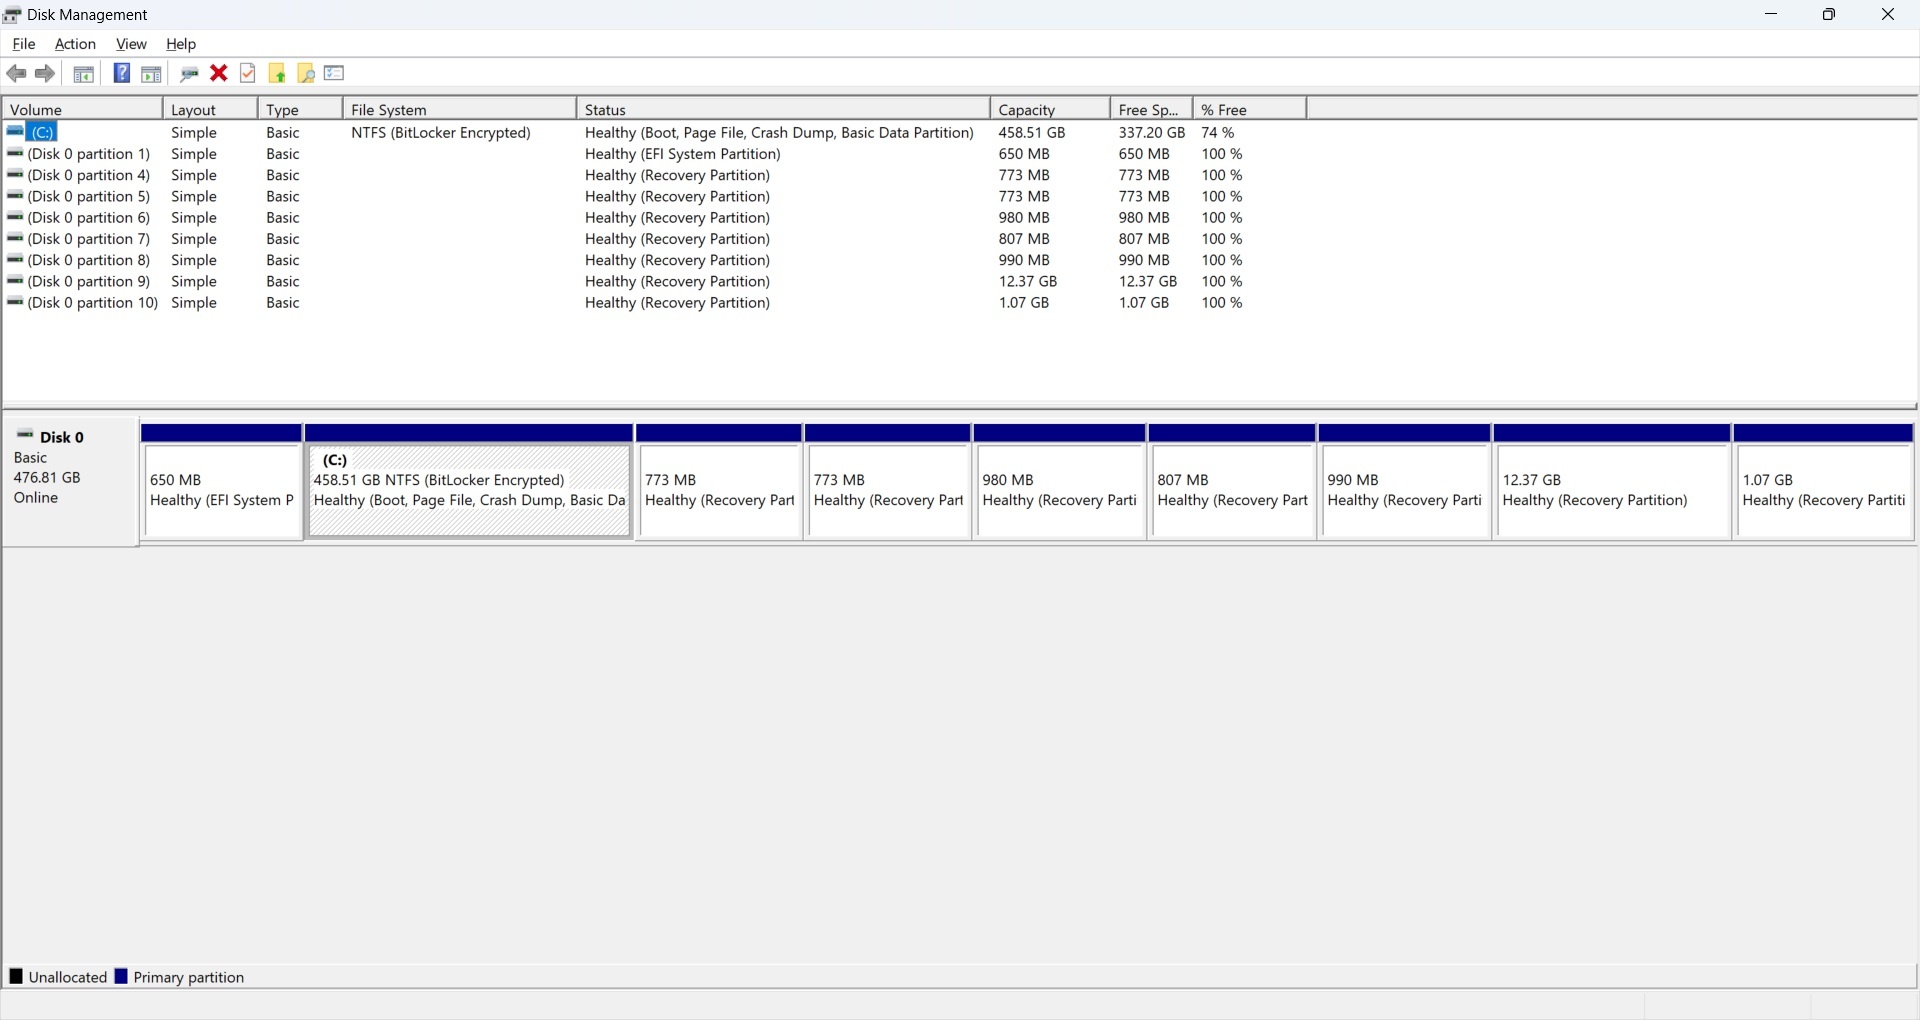Open the Action menu
This screenshot has height=1020, width=1920.
(x=74, y=44)
